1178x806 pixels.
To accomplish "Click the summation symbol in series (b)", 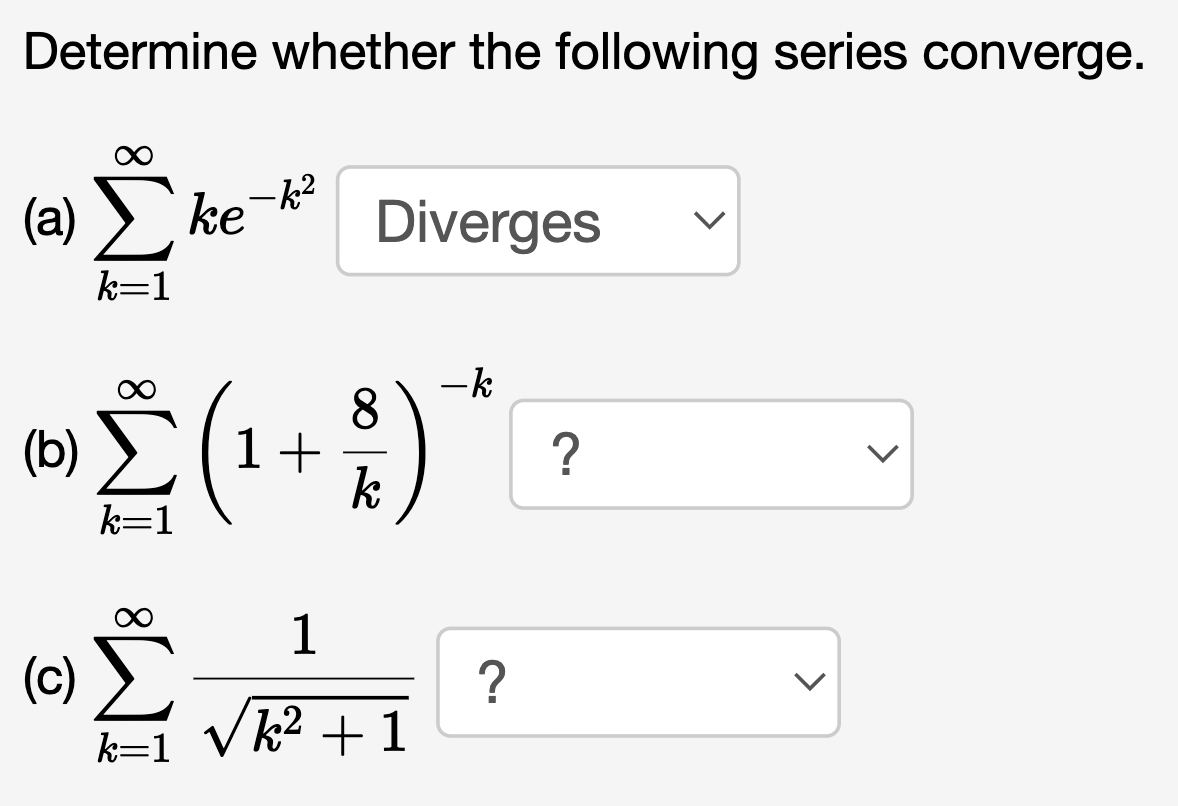I will (136, 452).
